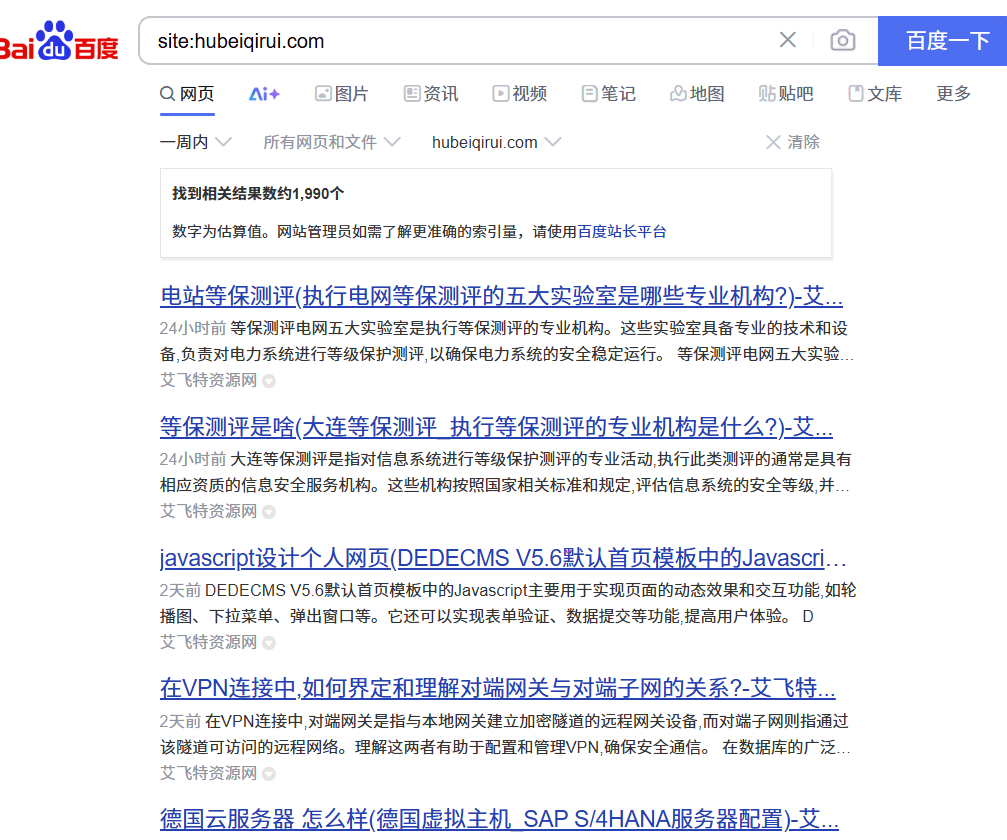1007x840 pixels.
Task: Expand the 一周内 time filter dropdown
Action: click(x=196, y=142)
